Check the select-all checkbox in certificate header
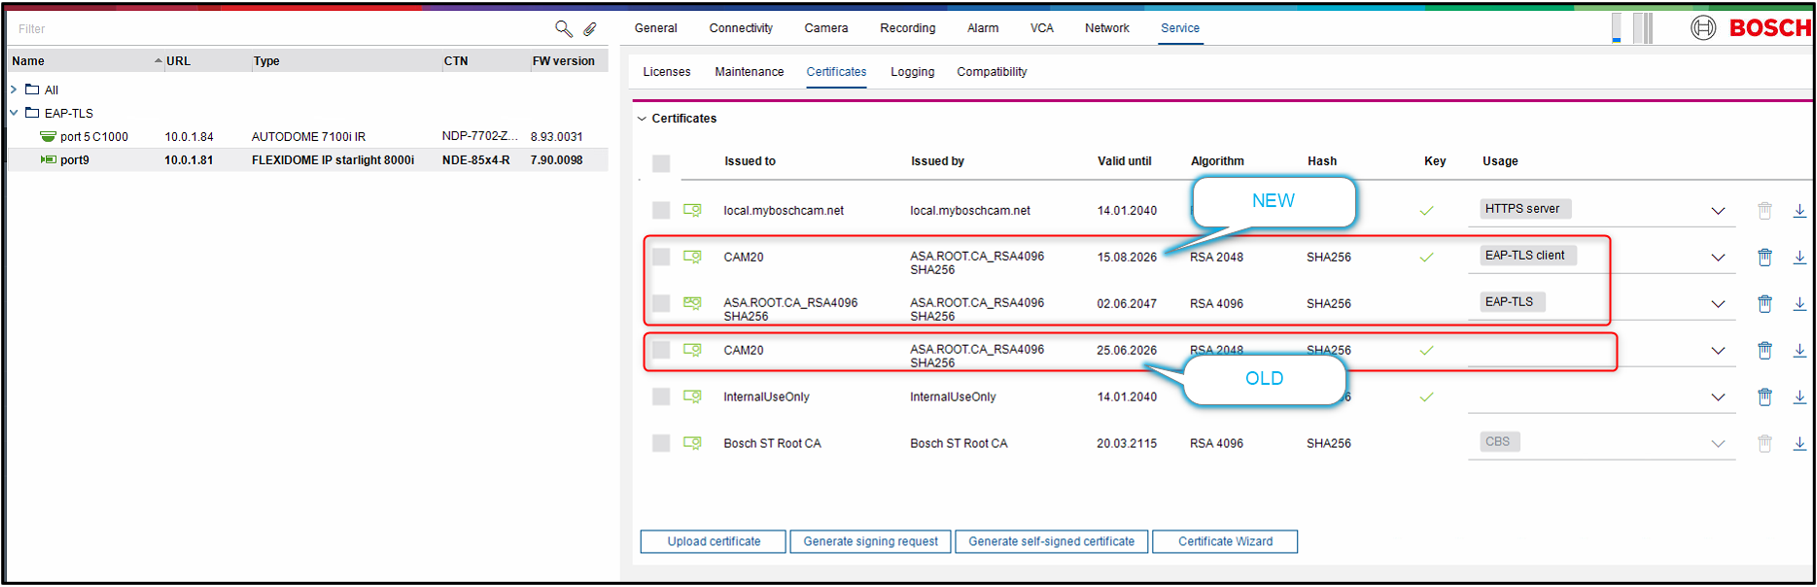1817x587 pixels. pyautogui.click(x=661, y=163)
